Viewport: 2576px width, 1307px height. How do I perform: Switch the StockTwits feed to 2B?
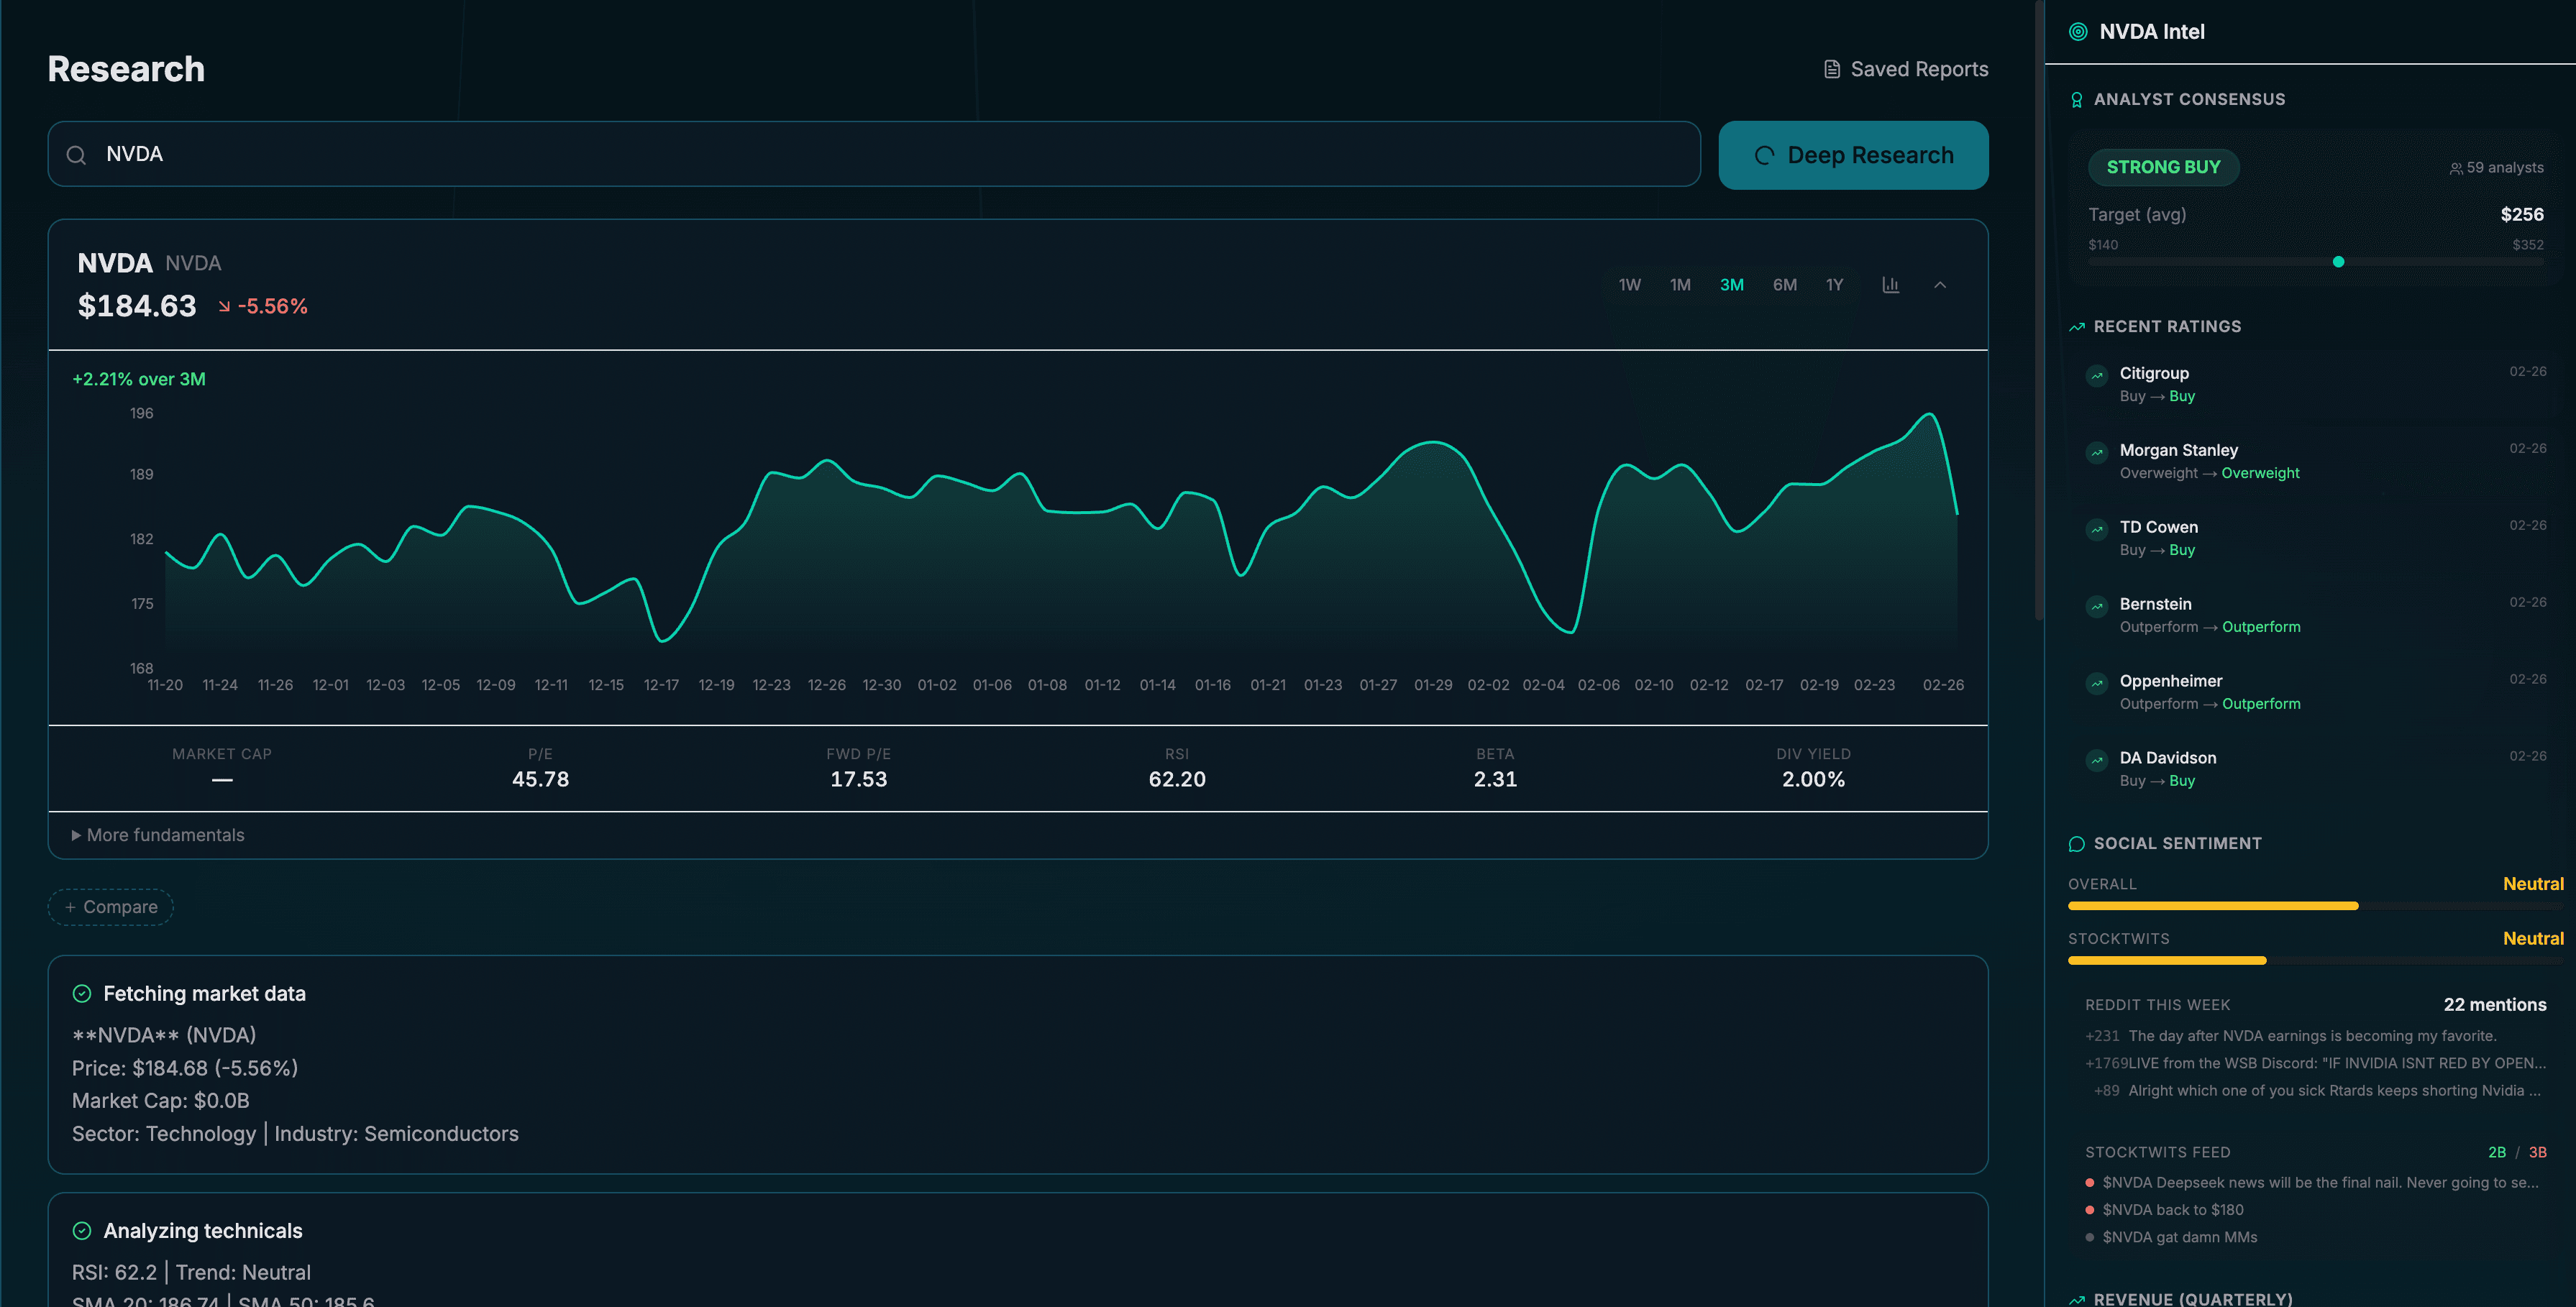coord(2497,1152)
